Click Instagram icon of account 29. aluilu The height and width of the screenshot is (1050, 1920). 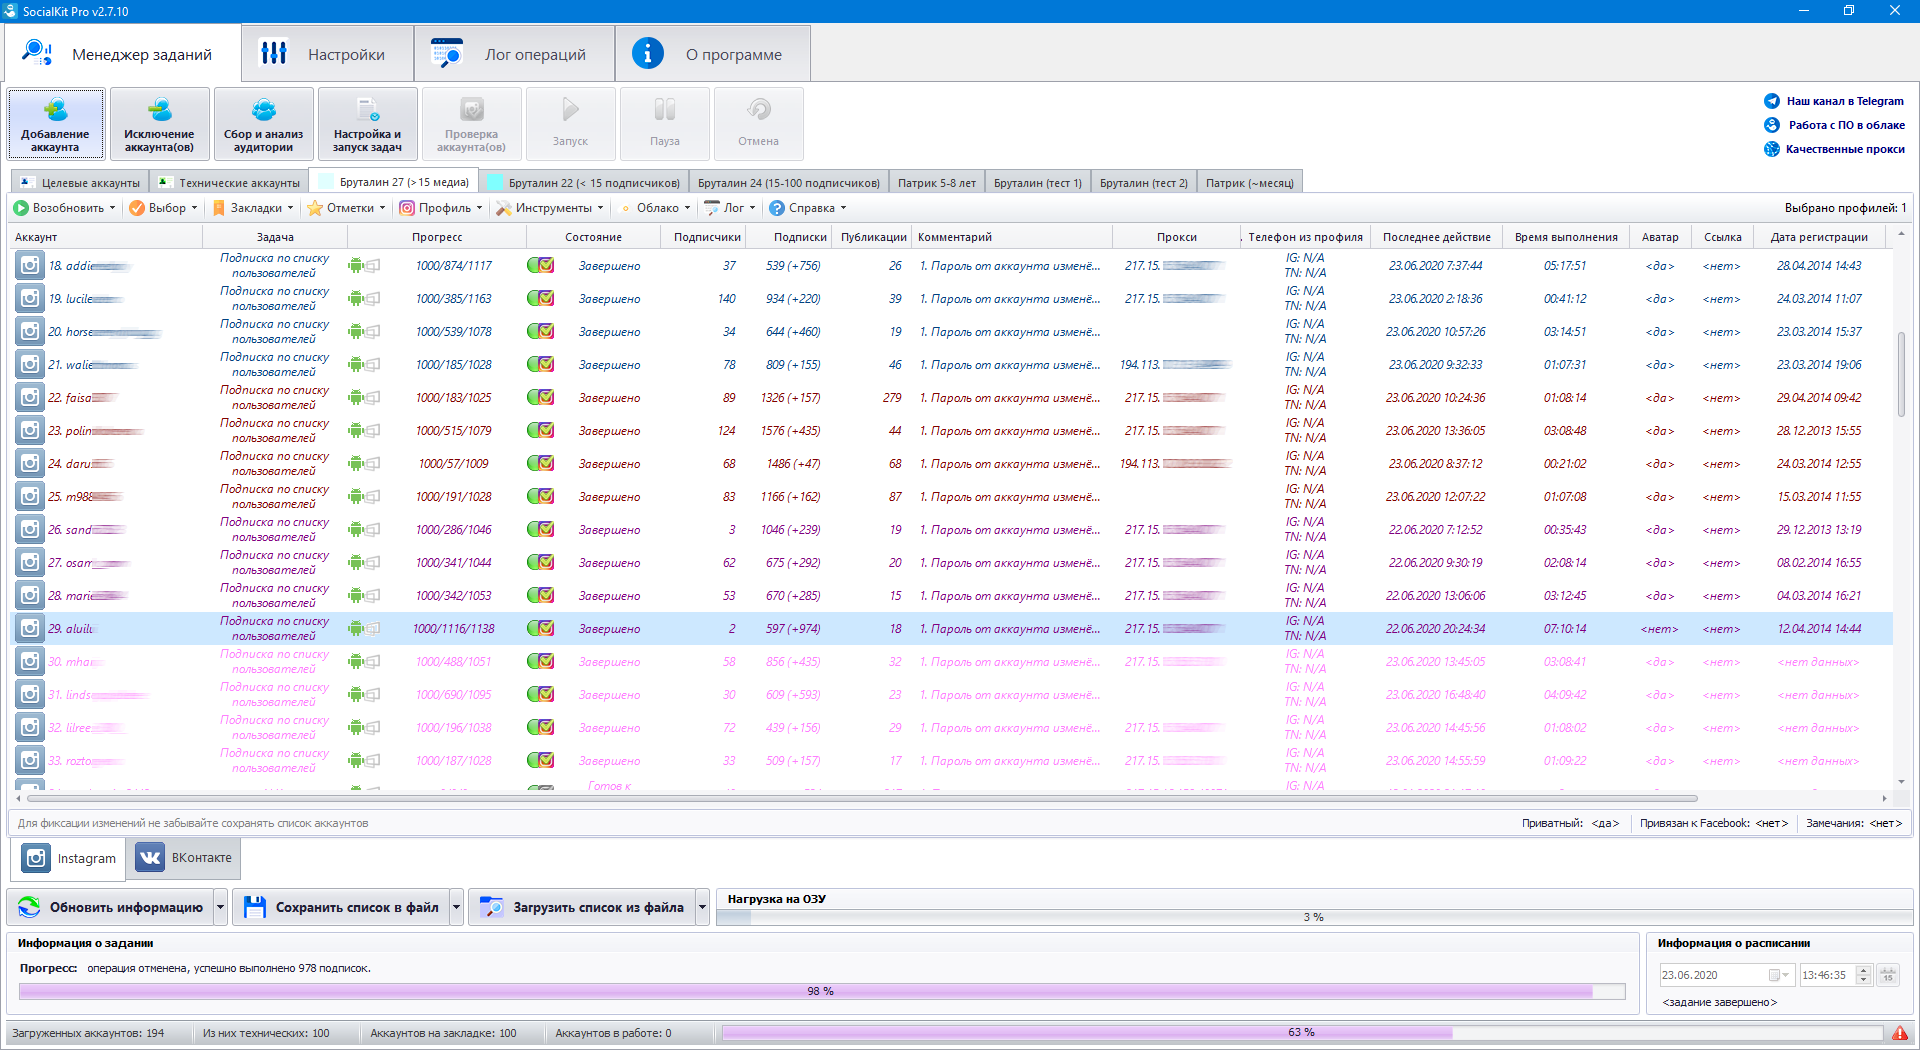(30, 628)
